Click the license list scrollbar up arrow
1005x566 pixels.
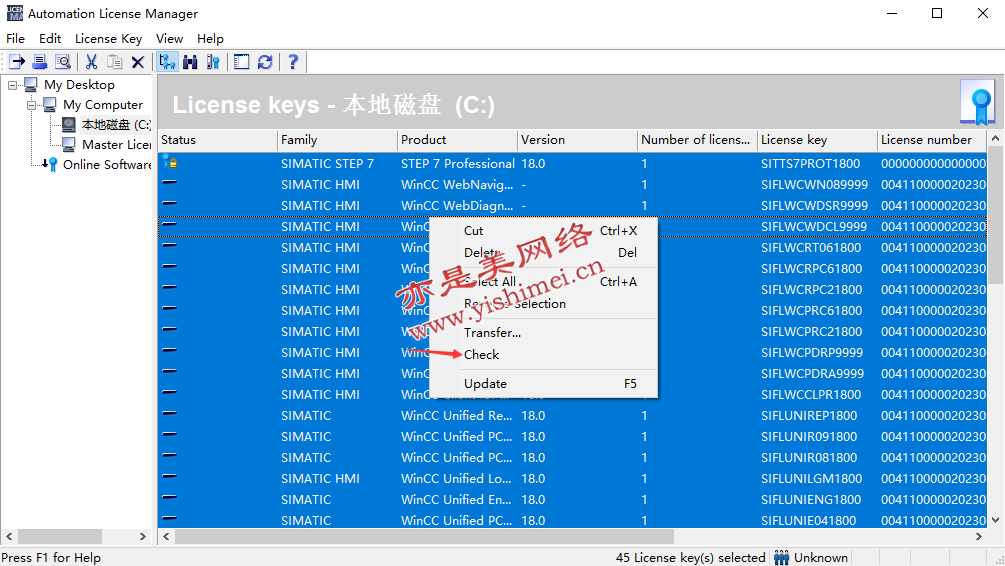[995, 138]
